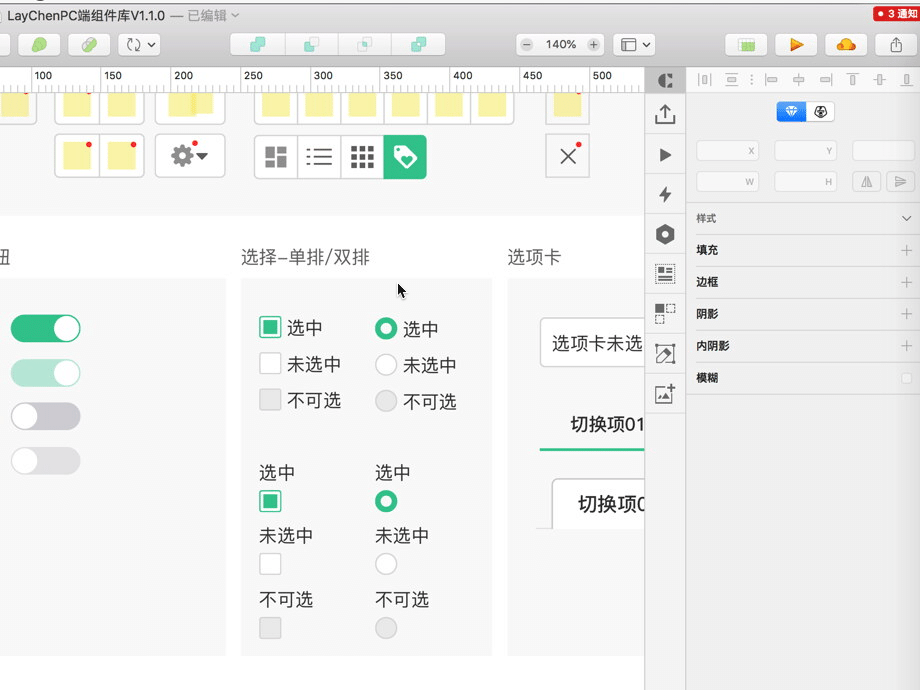Add a 边框 border with plus
Viewport: 920px width, 690px height.
[x=907, y=282]
